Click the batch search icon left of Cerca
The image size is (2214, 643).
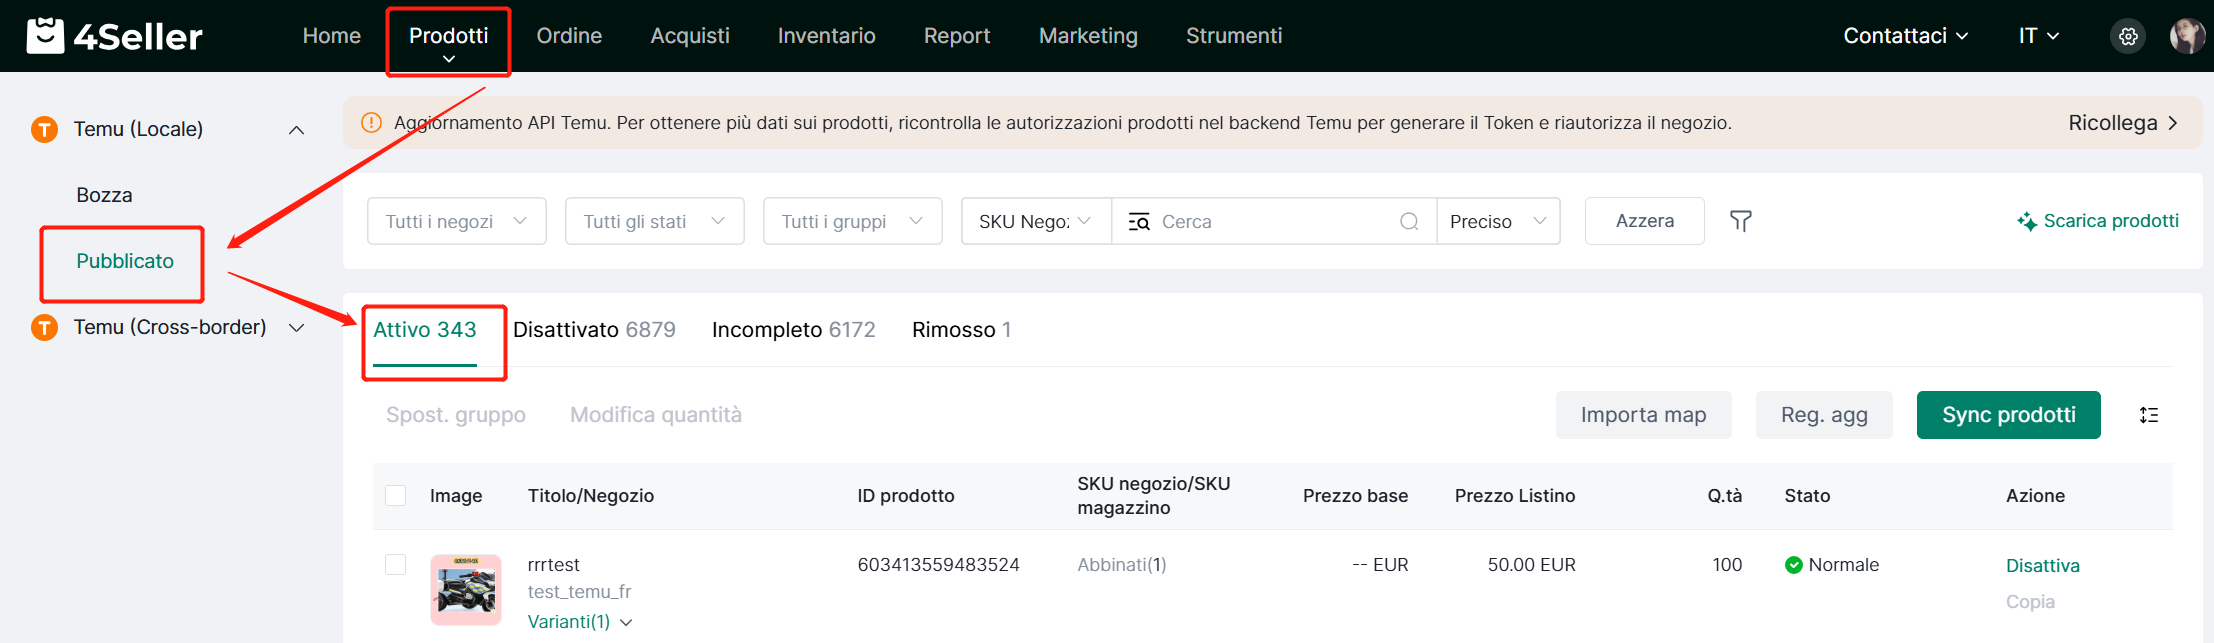click(x=1139, y=222)
